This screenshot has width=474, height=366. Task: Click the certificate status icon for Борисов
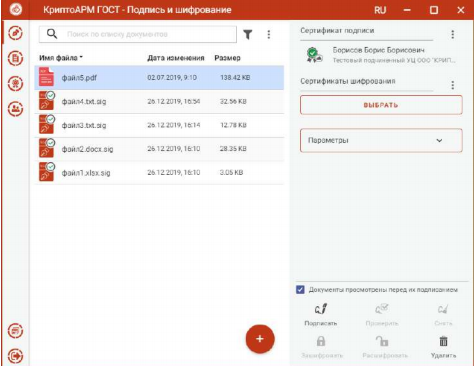[x=314, y=55]
